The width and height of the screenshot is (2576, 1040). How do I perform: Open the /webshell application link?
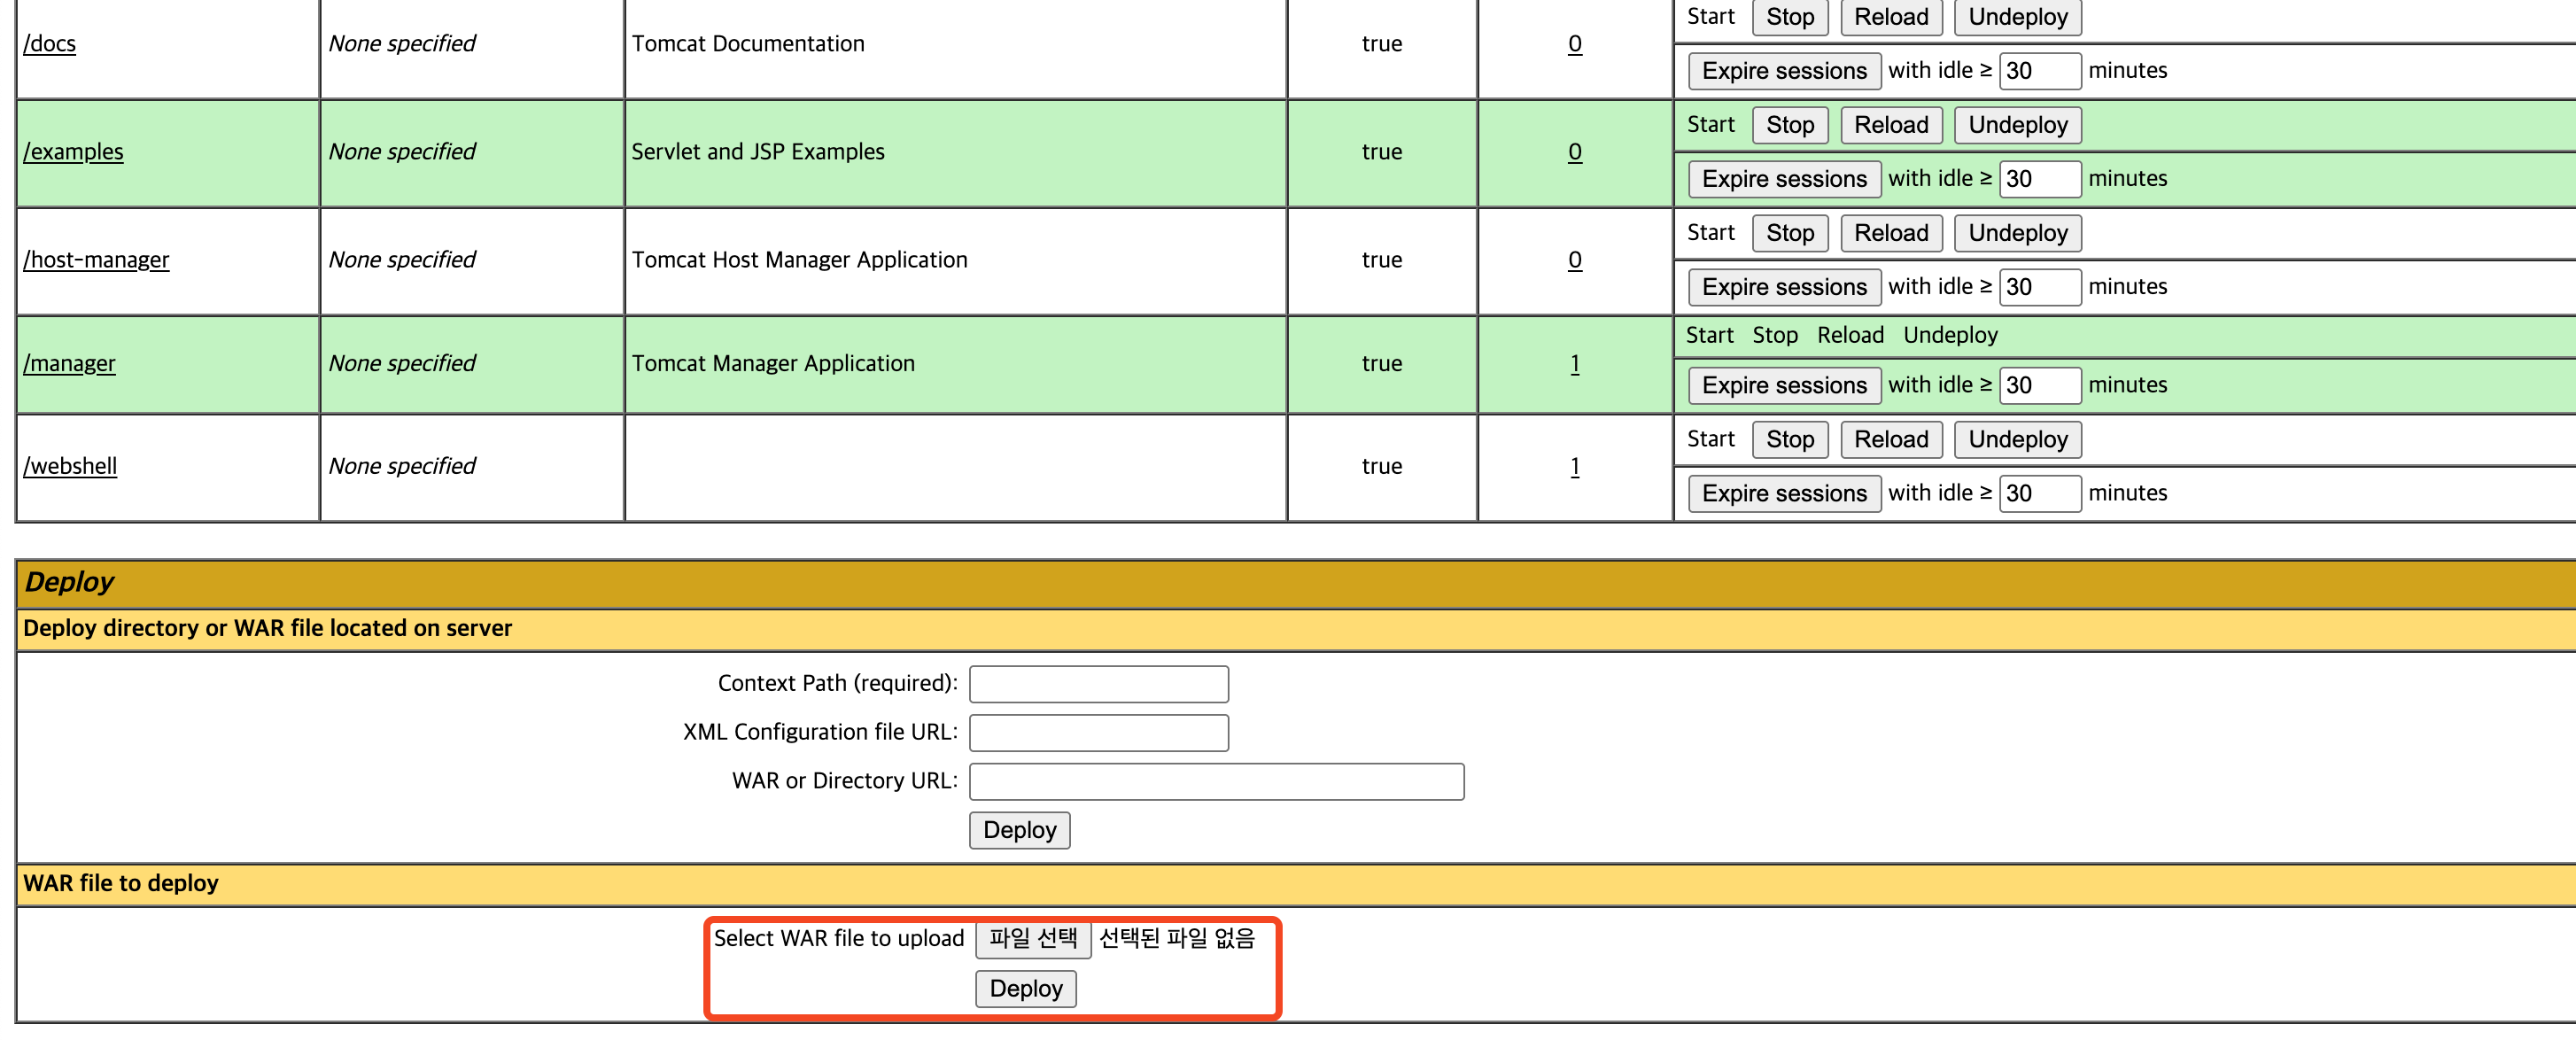[x=70, y=466]
